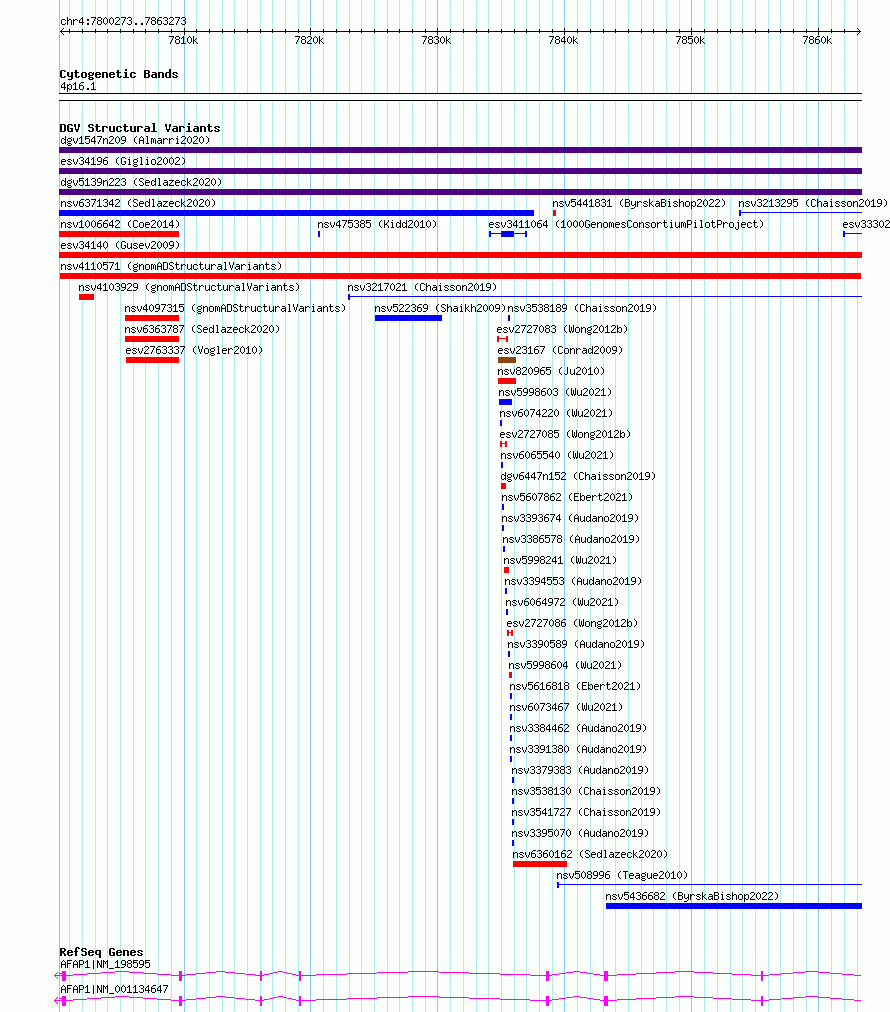Click AFAP1|NM_198595 gene label
Screen dimensions: 890x1012
tap(105, 964)
